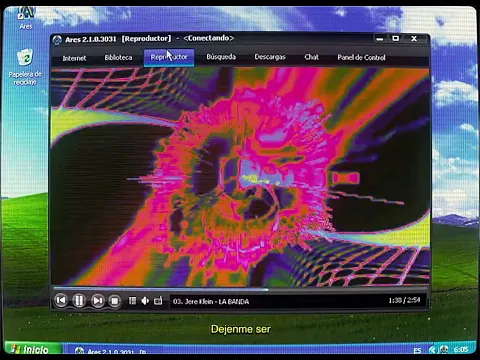
Task: Open the Internet tab
Action: click(x=74, y=58)
